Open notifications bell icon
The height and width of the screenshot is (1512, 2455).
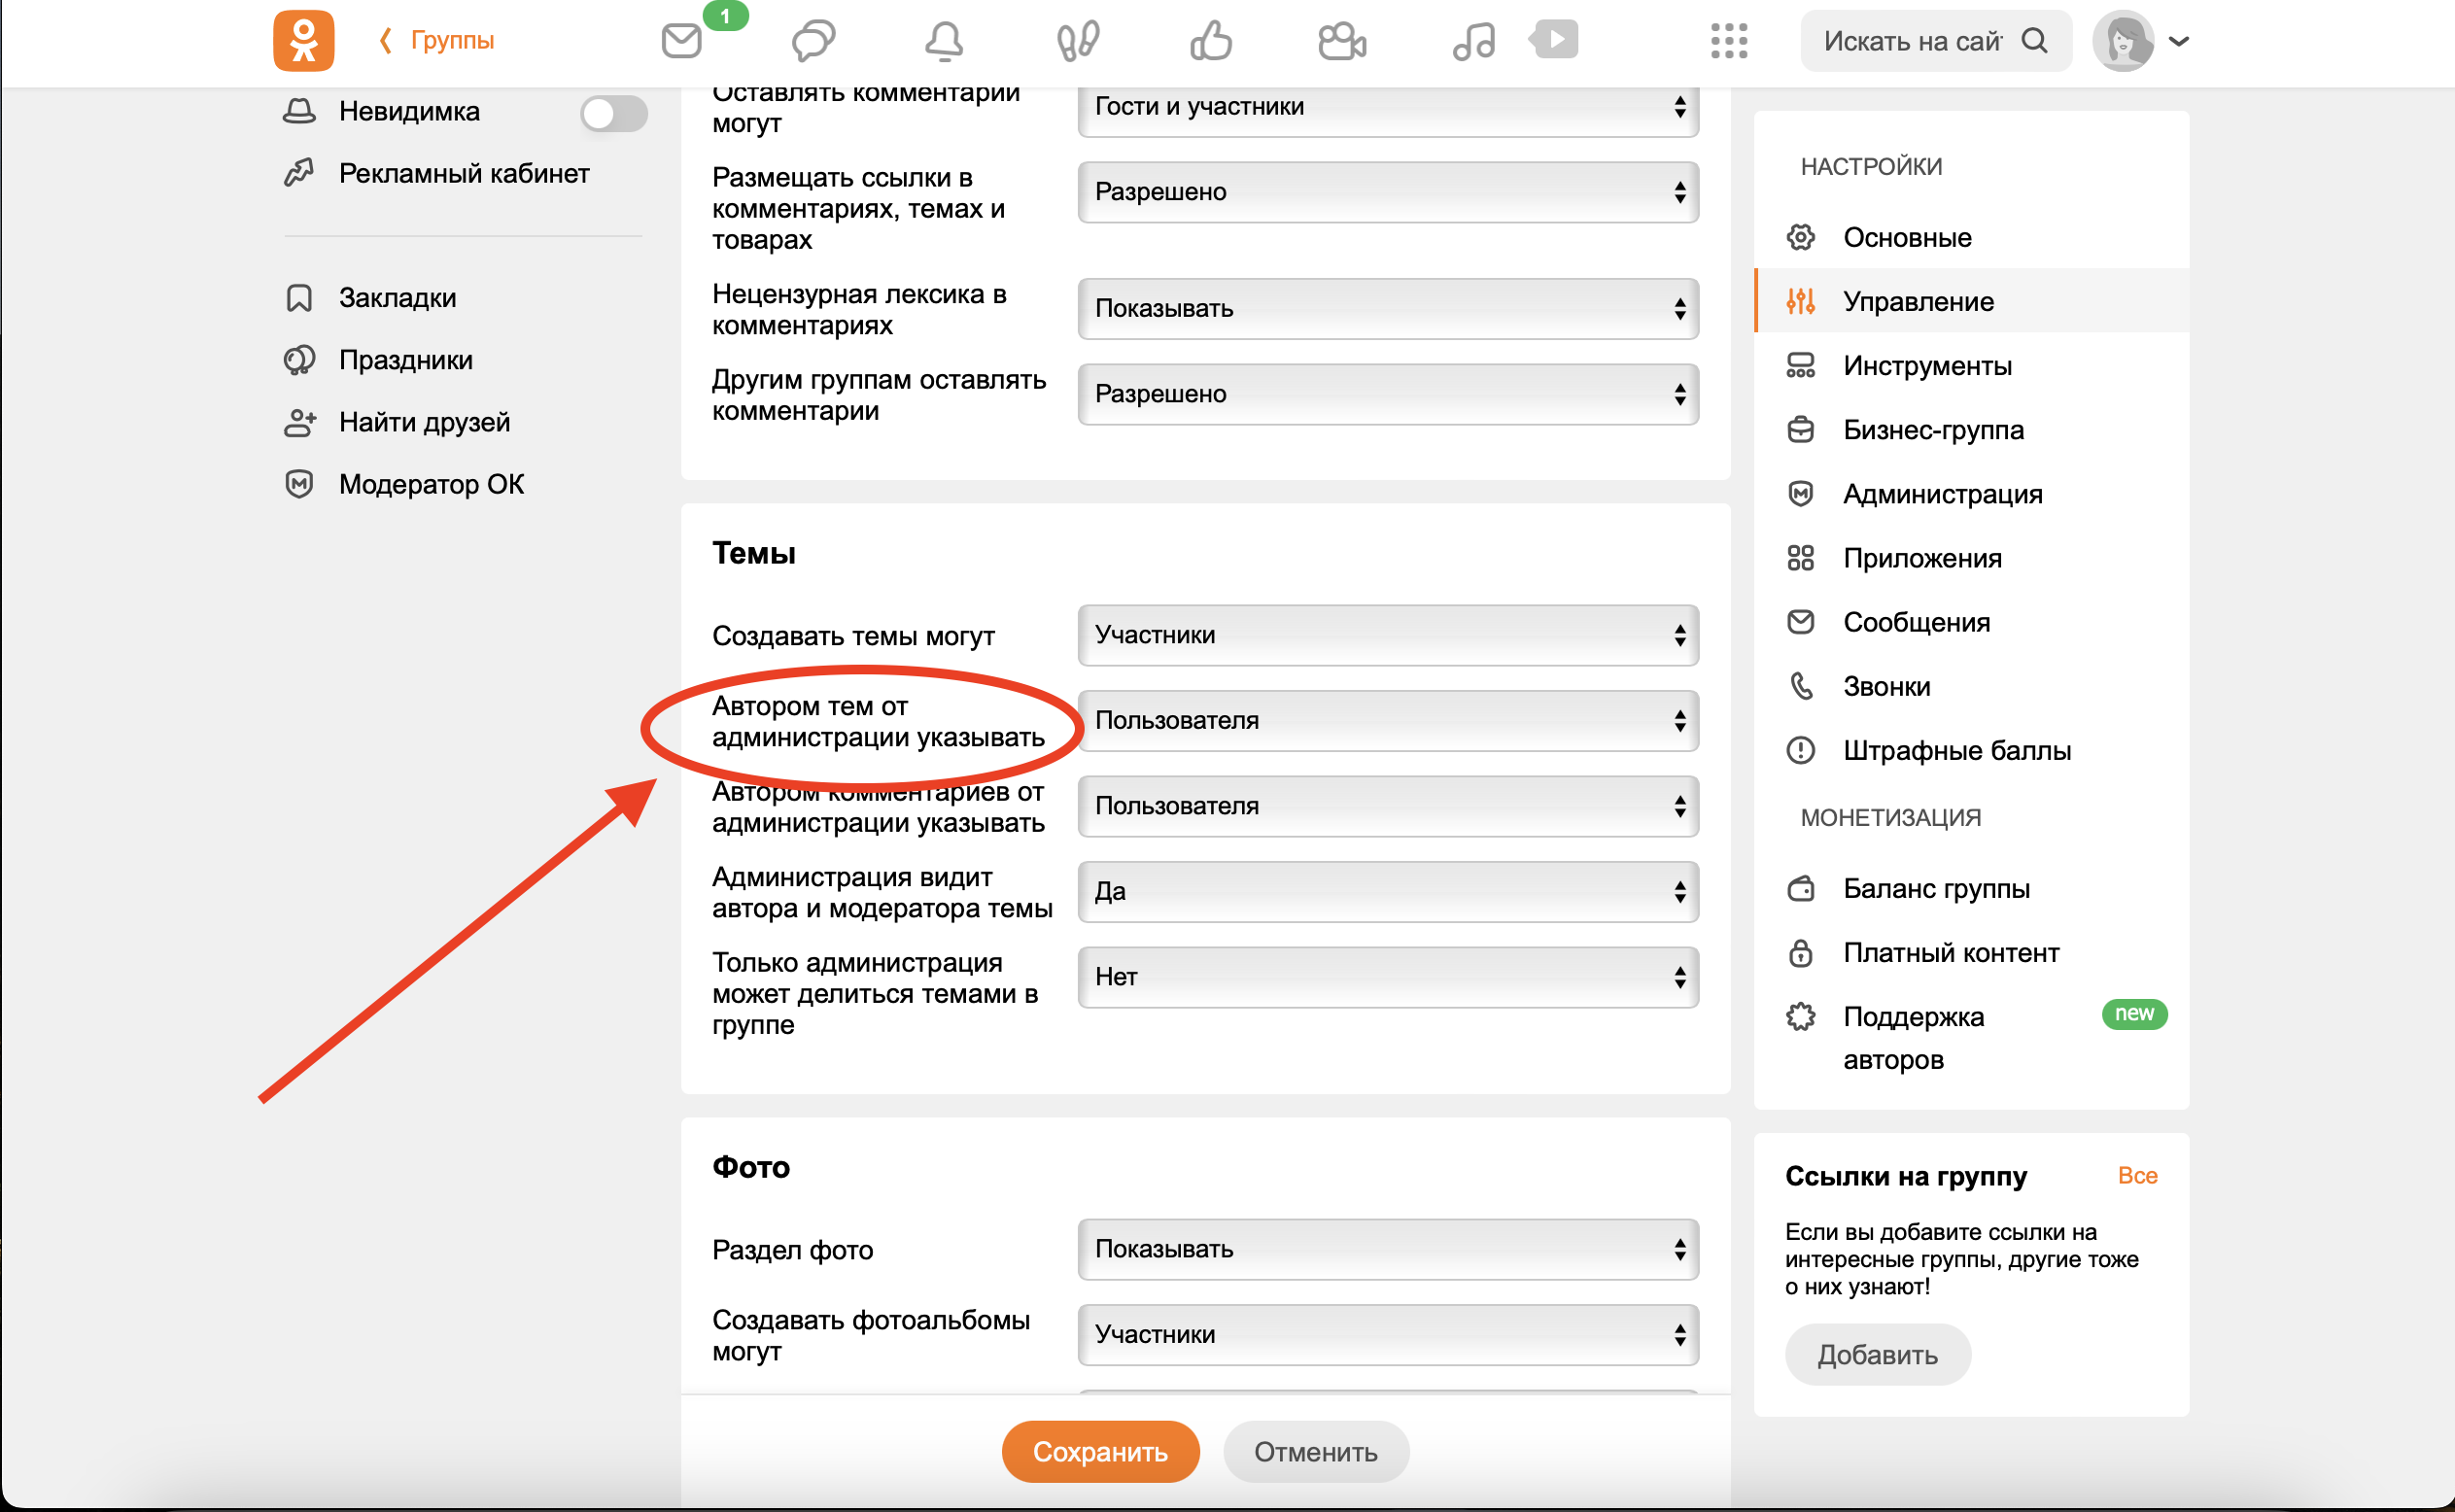943,41
